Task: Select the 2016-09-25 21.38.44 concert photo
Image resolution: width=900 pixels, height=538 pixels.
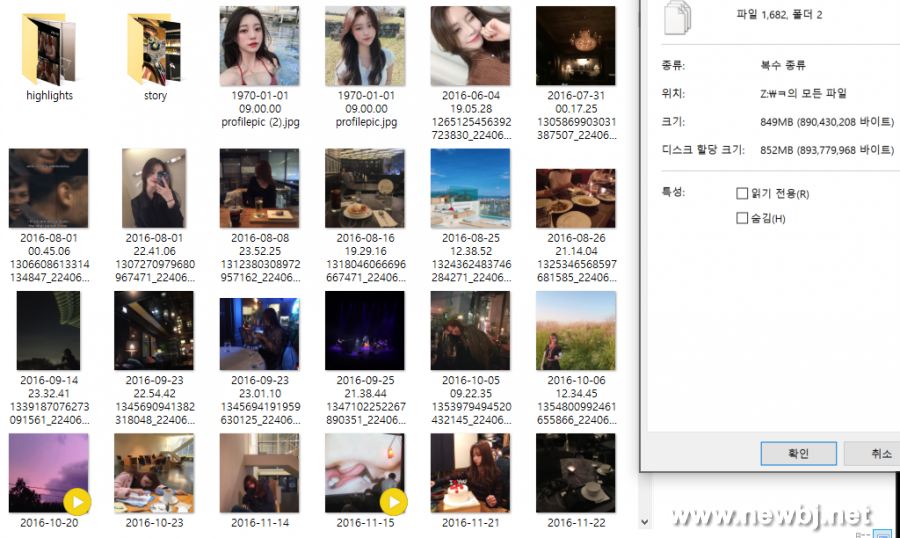Action: coord(365,331)
